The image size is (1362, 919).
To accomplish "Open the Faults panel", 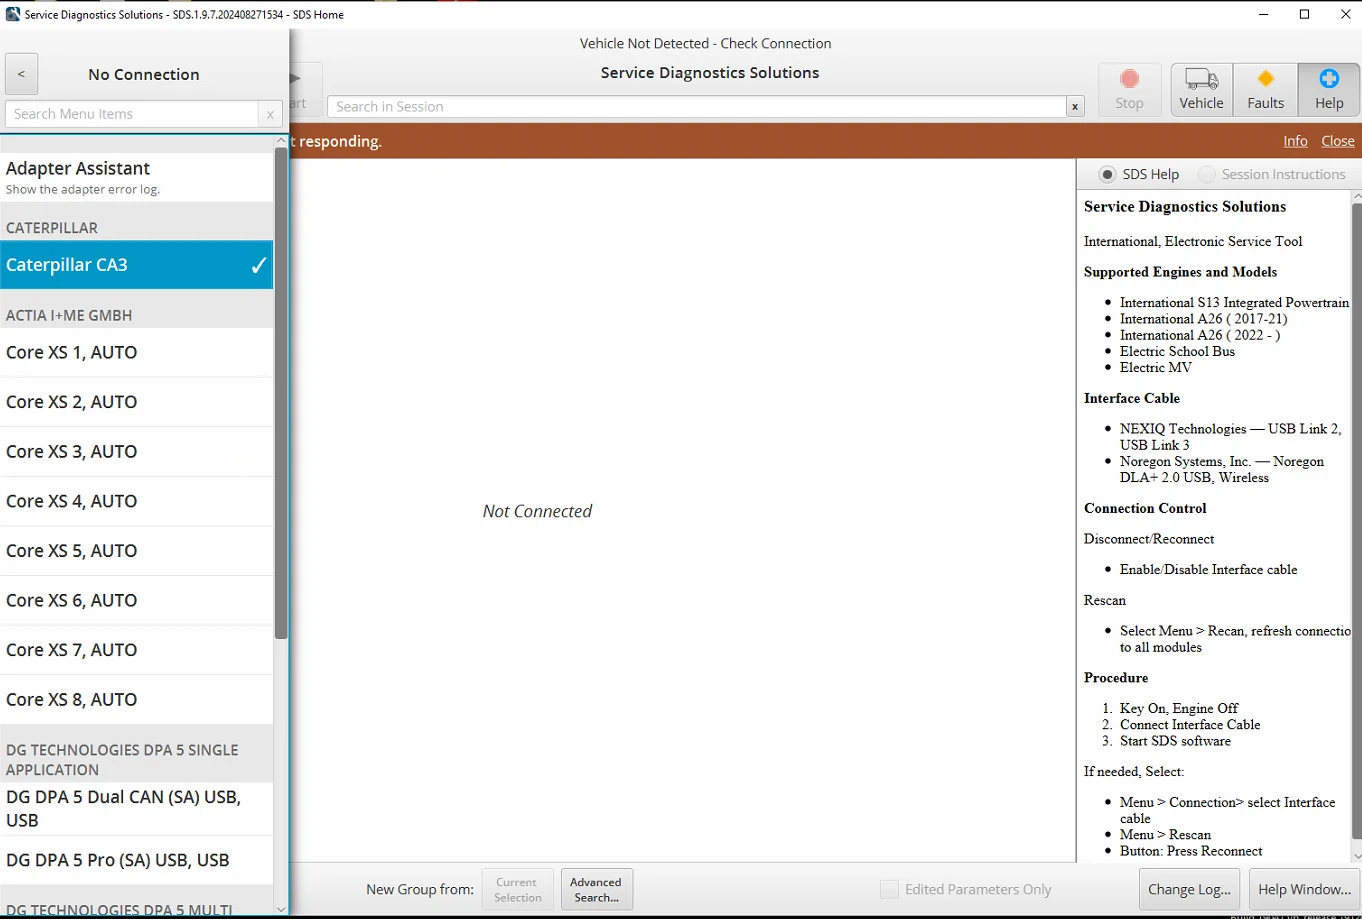I will (x=1265, y=90).
